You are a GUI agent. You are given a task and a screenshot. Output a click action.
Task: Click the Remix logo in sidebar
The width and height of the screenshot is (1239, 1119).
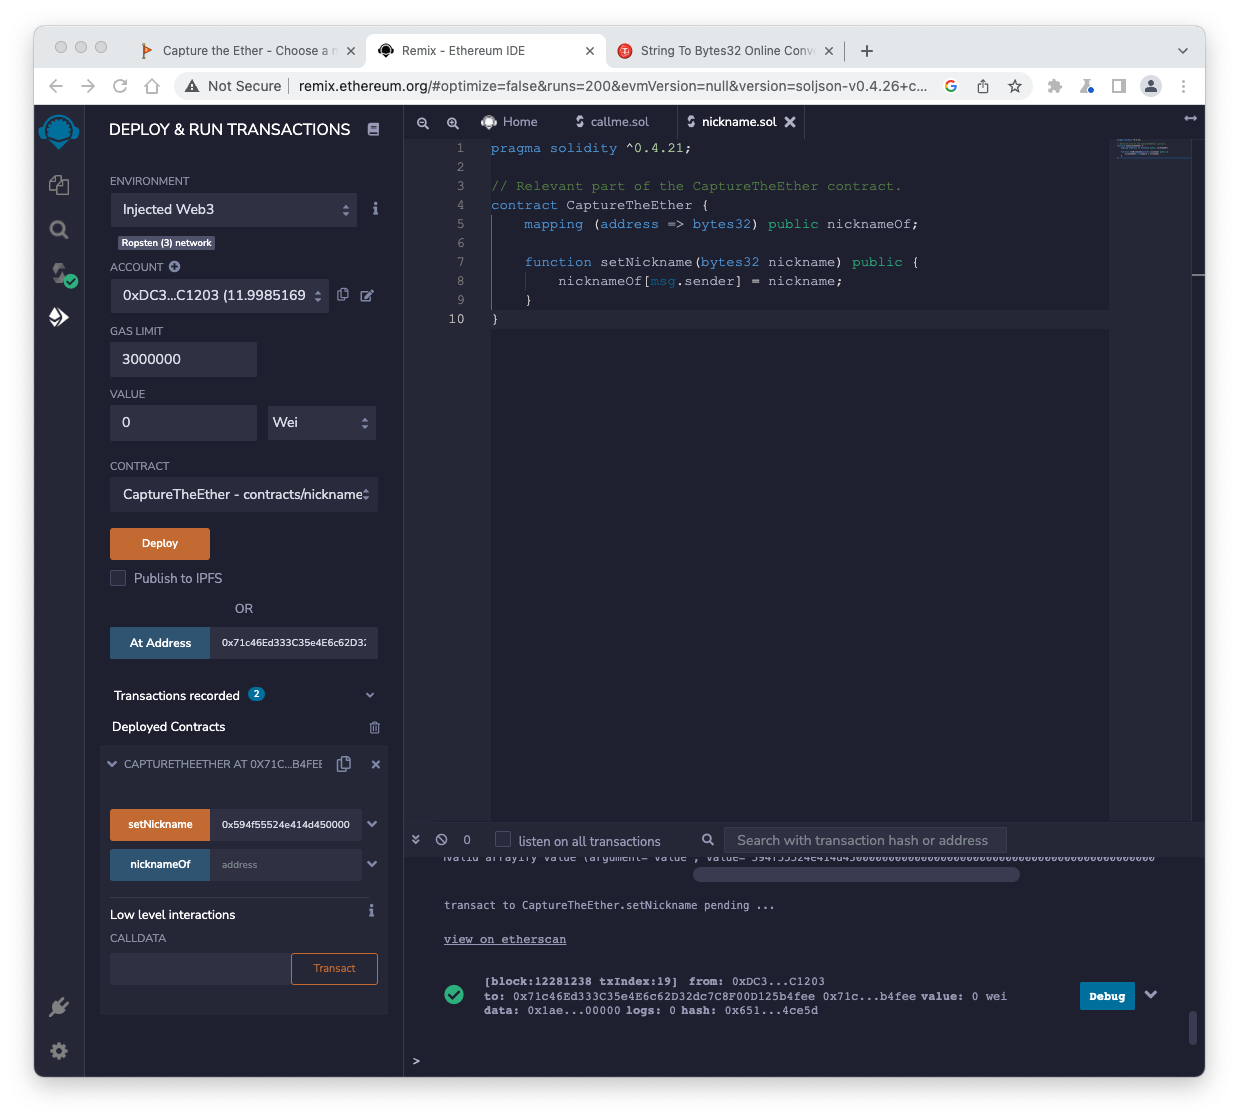click(59, 131)
